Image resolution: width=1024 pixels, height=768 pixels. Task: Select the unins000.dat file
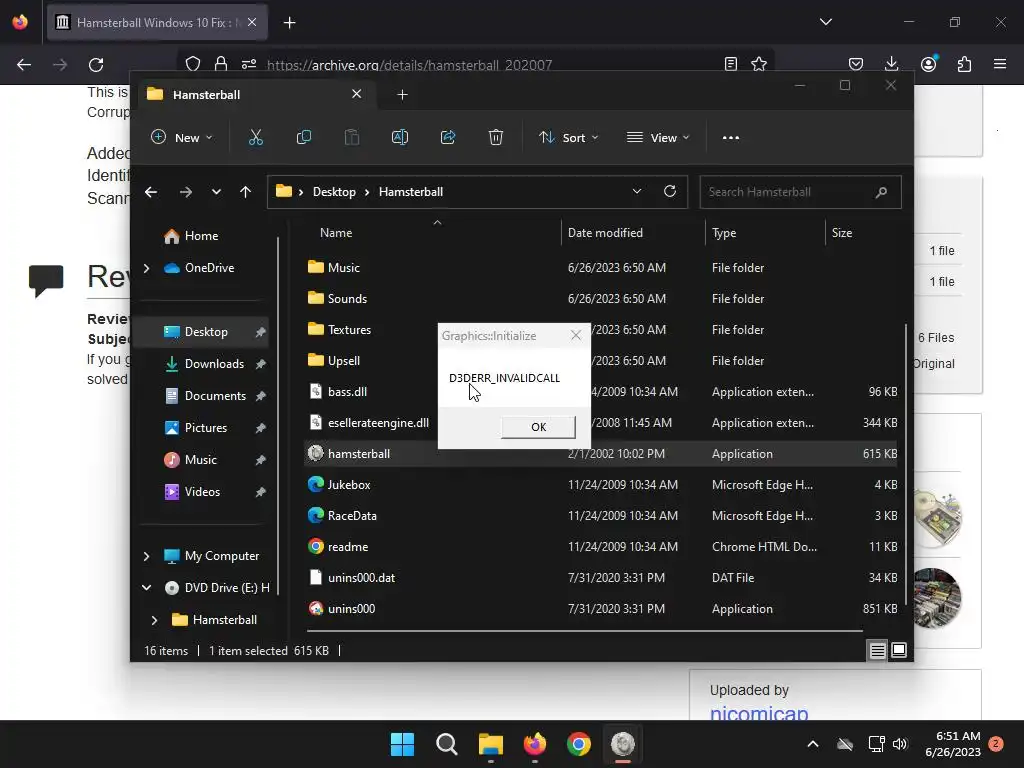[x=361, y=578]
